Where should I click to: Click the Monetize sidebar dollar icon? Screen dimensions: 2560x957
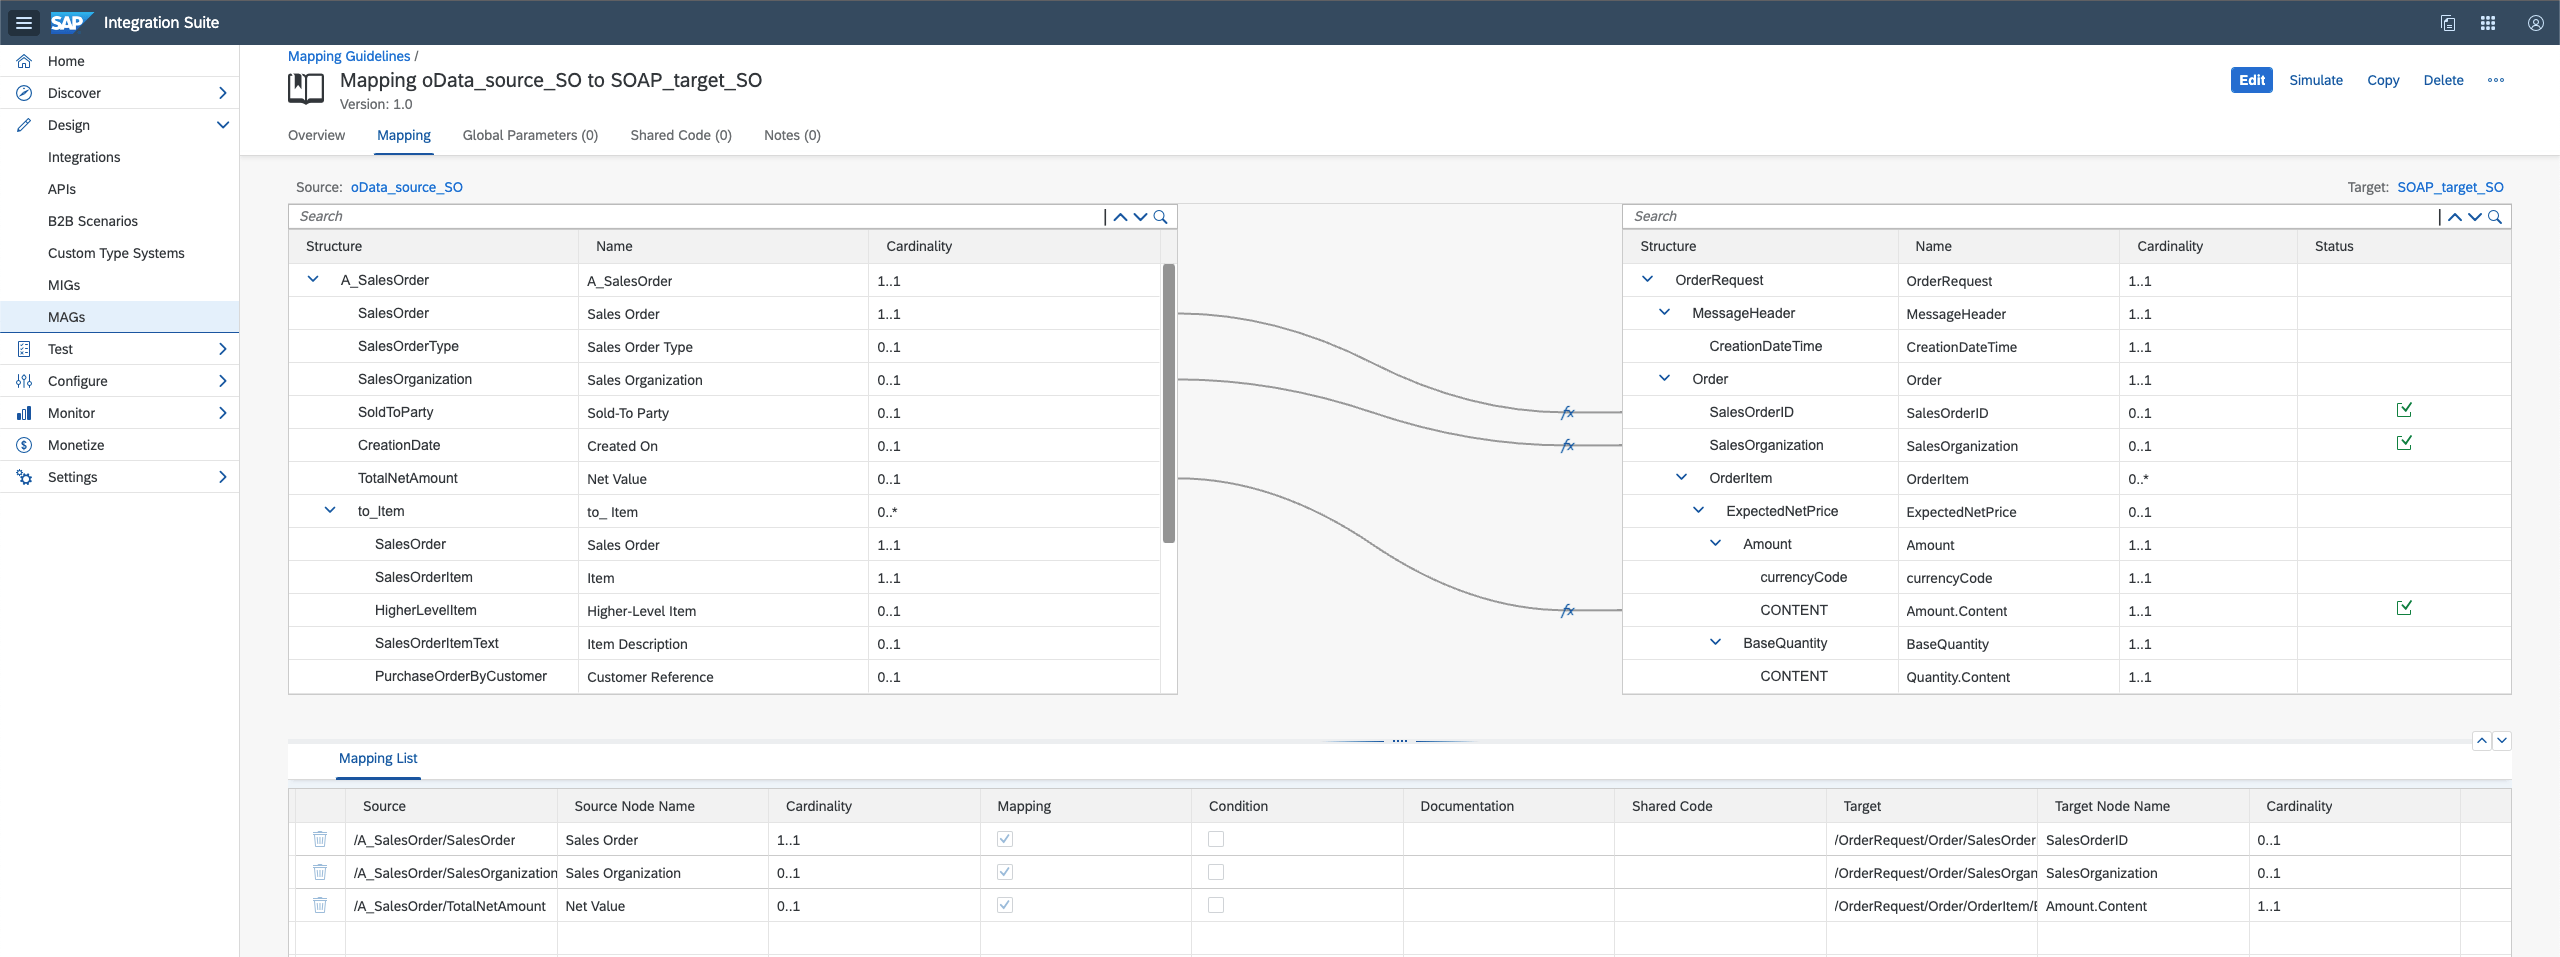coord(24,445)
